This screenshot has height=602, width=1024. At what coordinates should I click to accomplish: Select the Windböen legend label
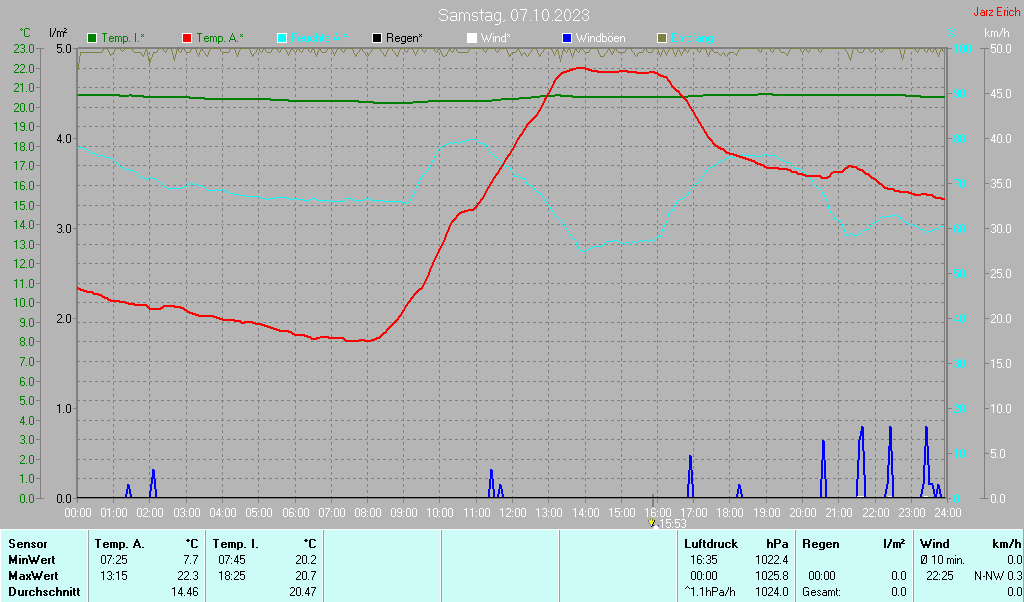(x=600, y=39)
